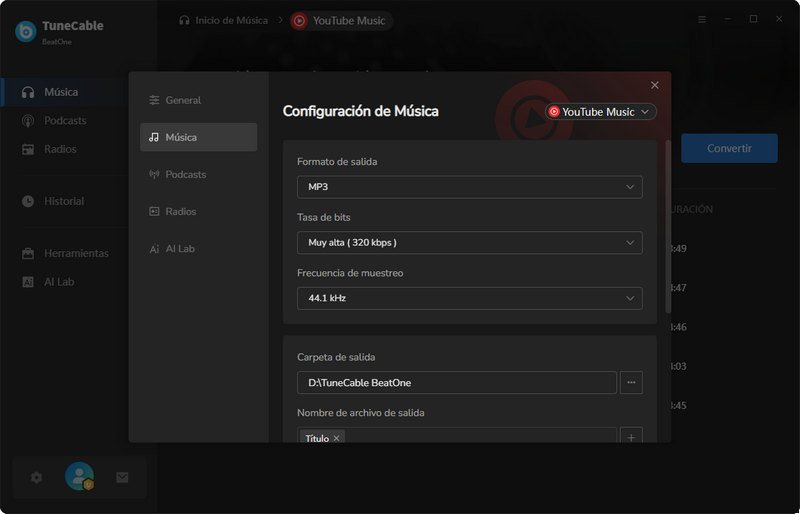Expand Frecuencia de muestreo dropdown

tap(469, 298)
